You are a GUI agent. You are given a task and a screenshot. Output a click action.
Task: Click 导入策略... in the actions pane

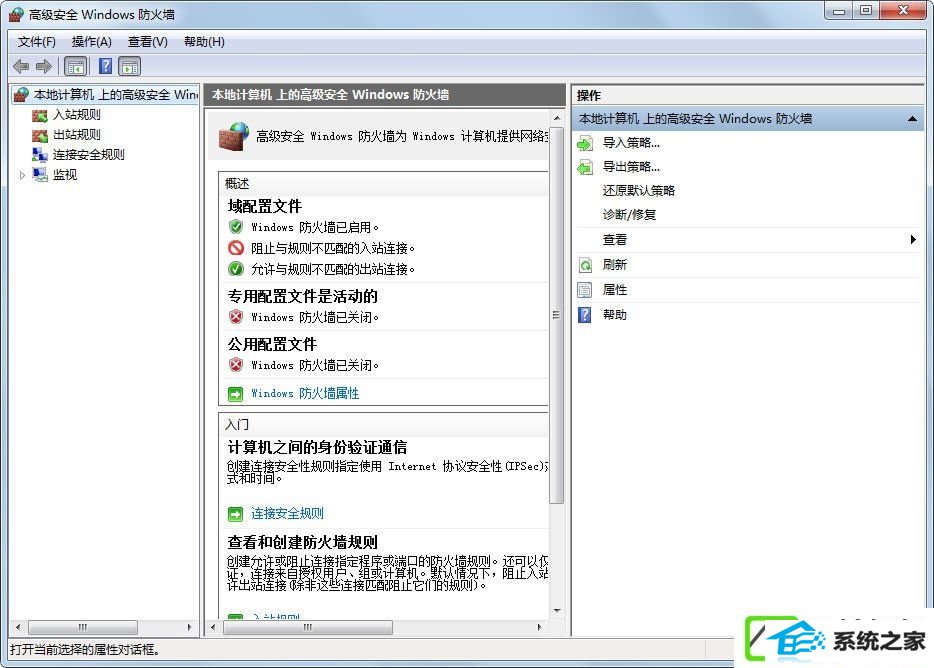click(631, 143)
